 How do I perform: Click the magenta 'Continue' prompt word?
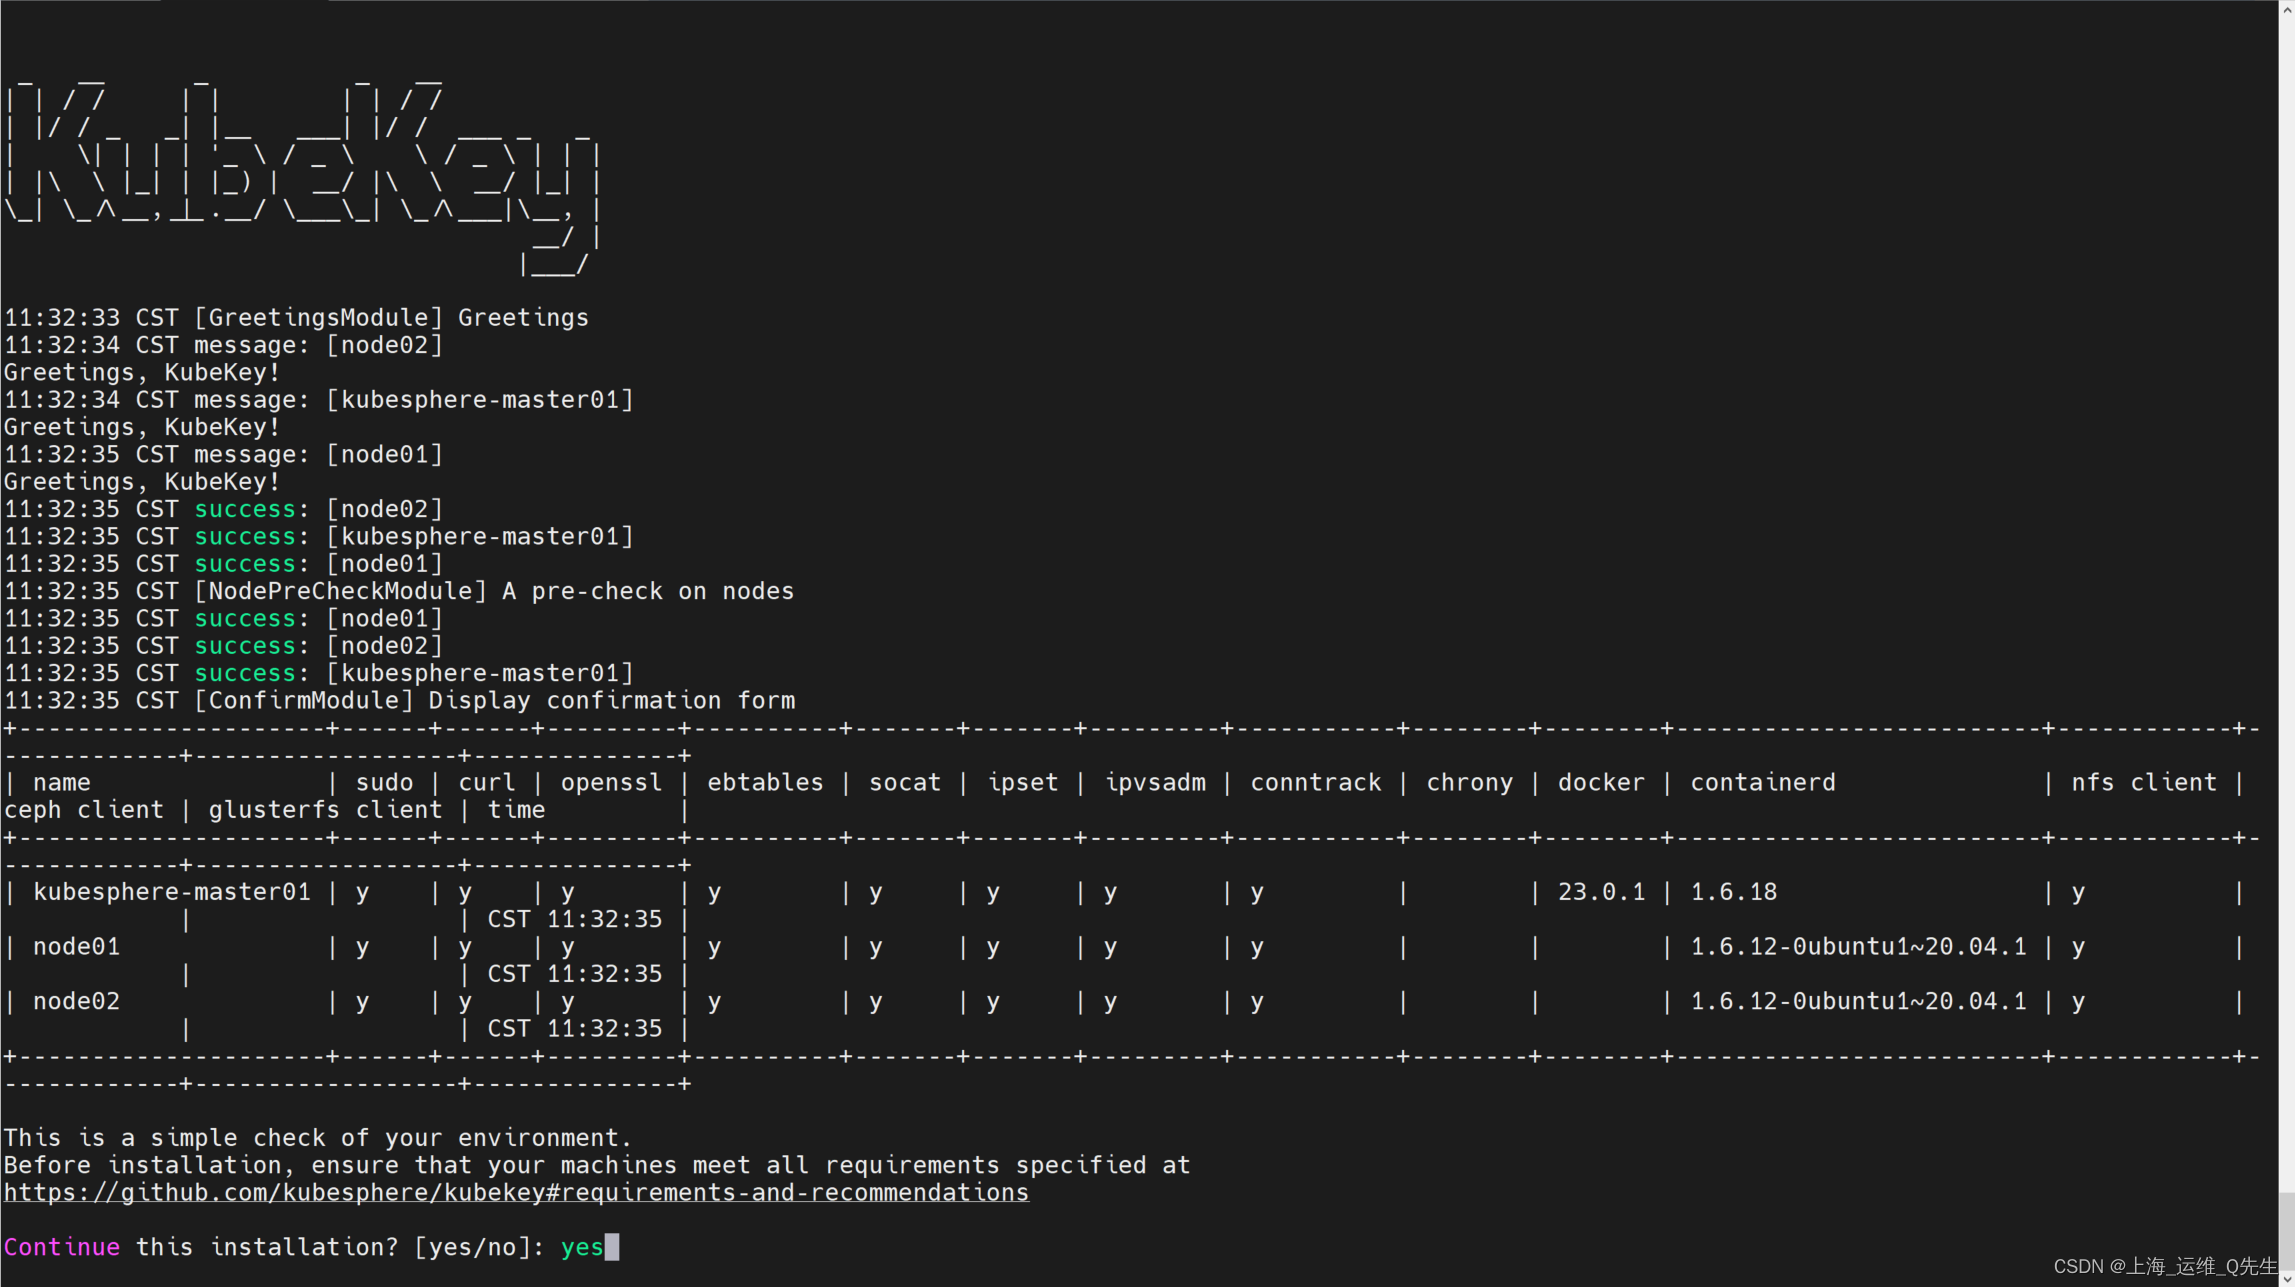(62, 1247)
